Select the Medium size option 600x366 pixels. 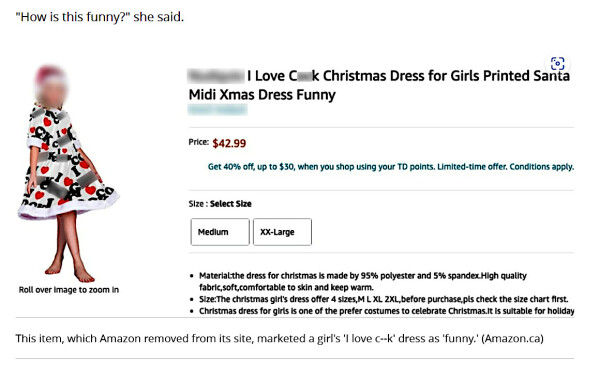(220, 232)
